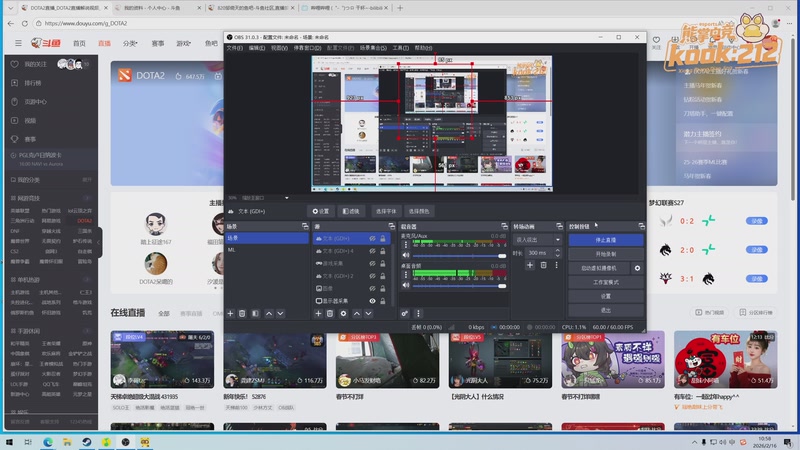Show the 游戏采集 source
The image size is (800, 450).
coord(372,263)
